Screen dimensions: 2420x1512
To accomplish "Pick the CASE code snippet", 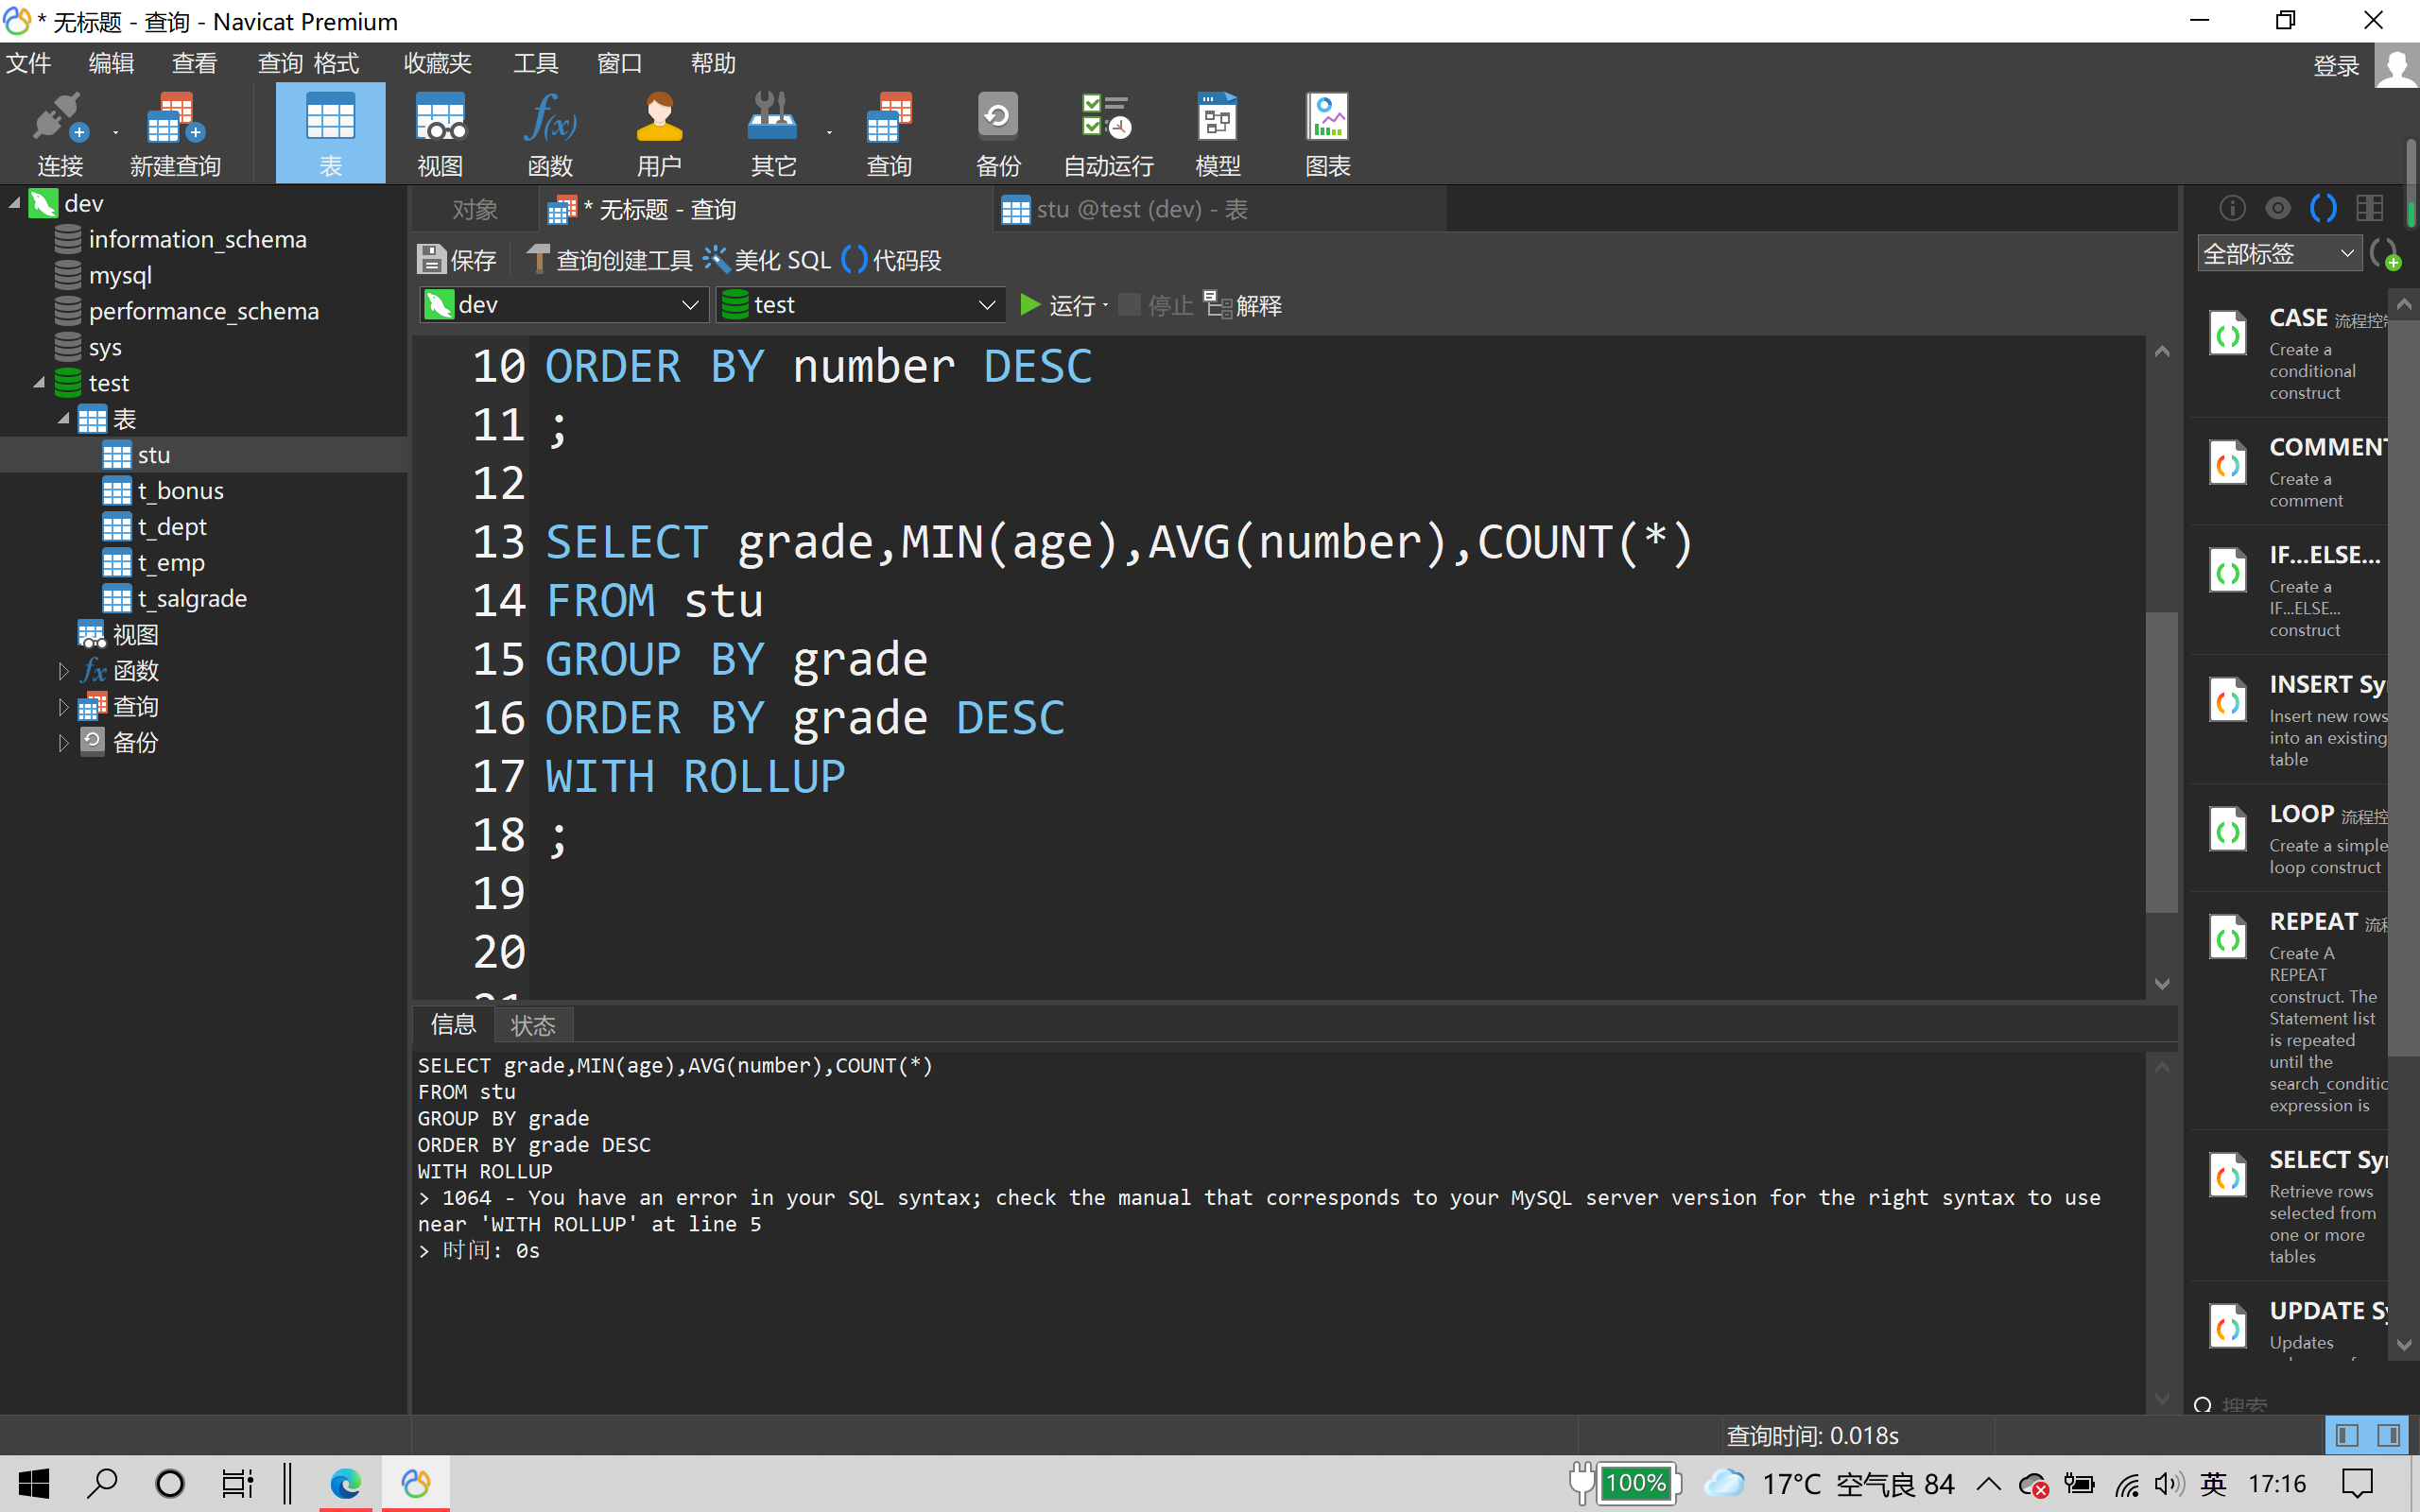I will pyautogui.click(x=2290, y=354).
